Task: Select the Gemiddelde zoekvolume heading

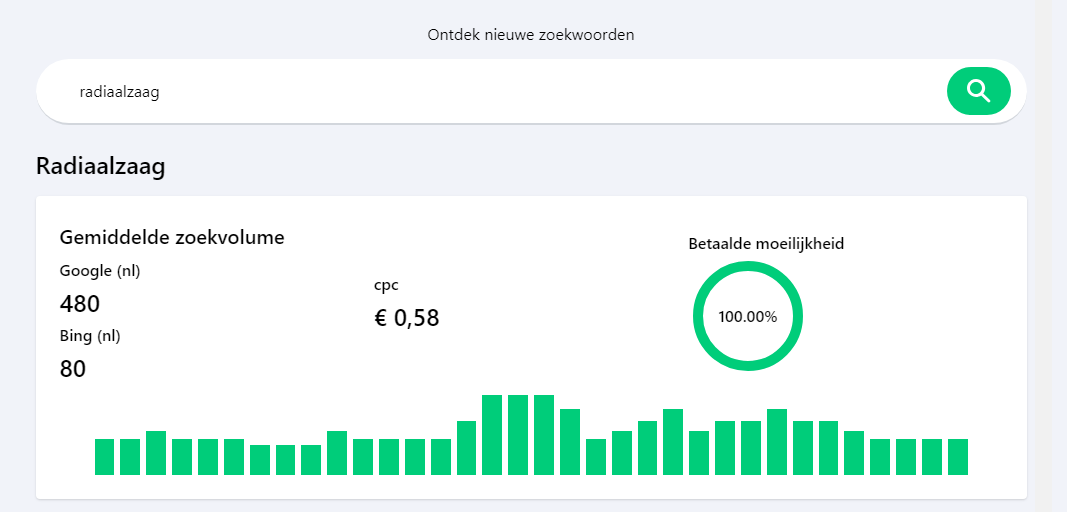Action: click(x=172, y=238)
